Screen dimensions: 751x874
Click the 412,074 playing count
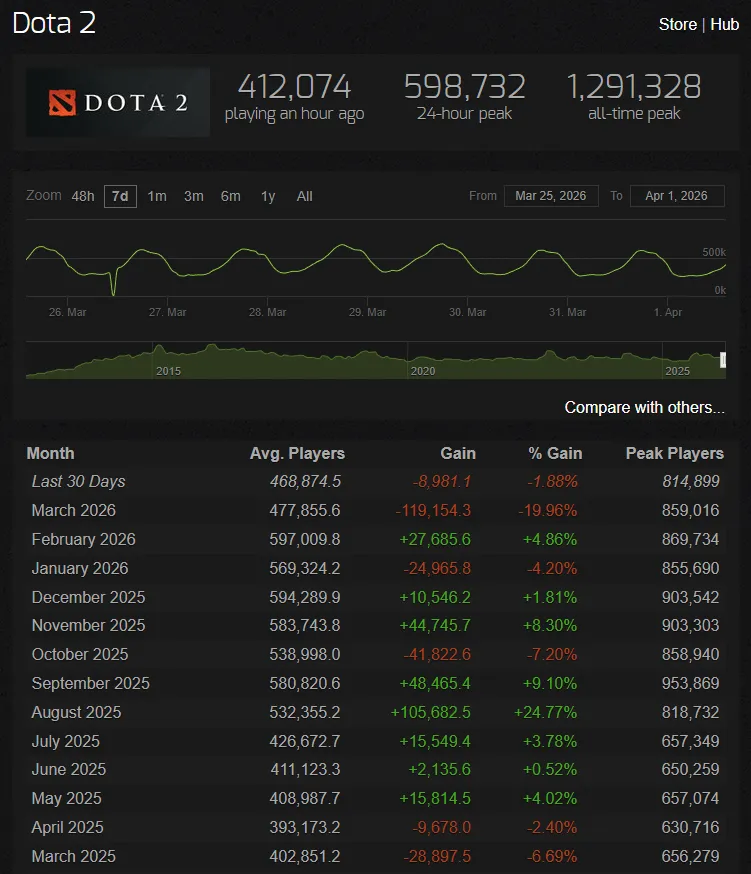click(x=294, y=86)
